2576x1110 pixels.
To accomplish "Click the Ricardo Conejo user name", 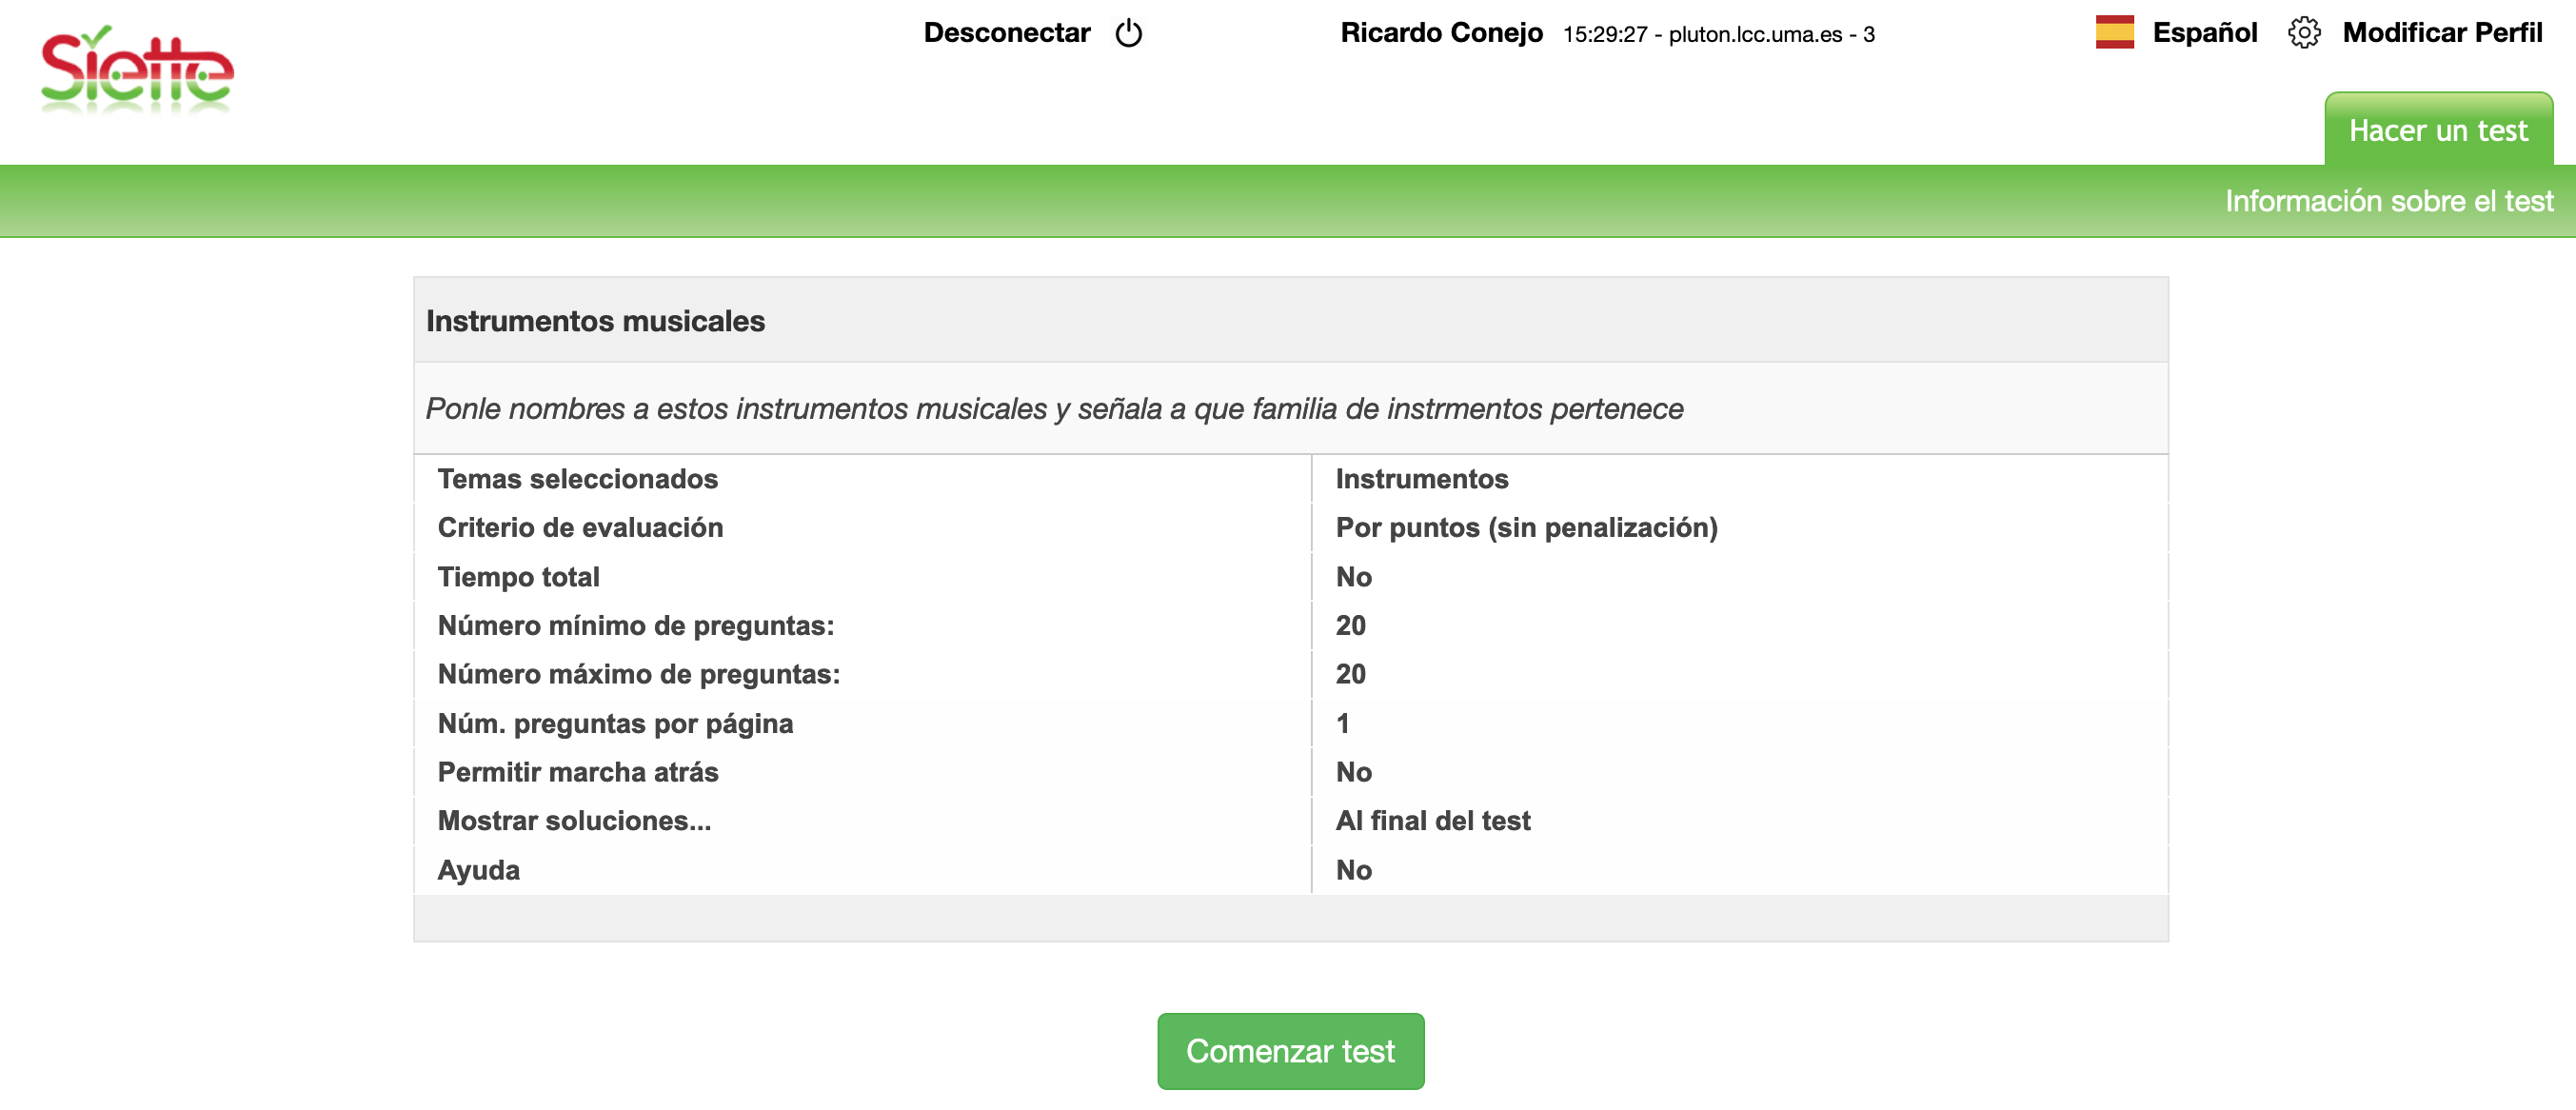I will [1441, 33].
